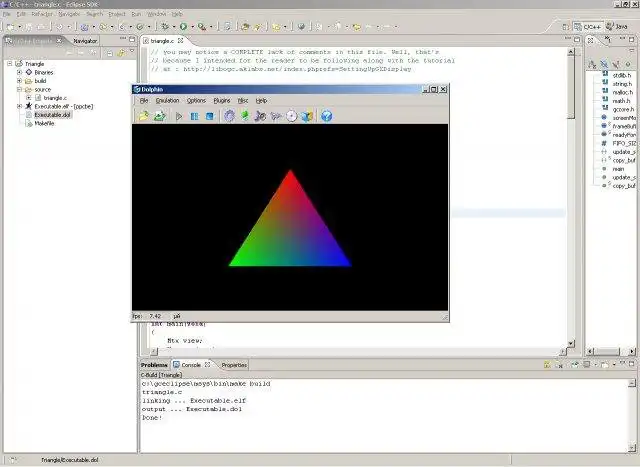Open the Debug button's dropdown arrow
Screen dimensions: 640x467
[174, 27]
